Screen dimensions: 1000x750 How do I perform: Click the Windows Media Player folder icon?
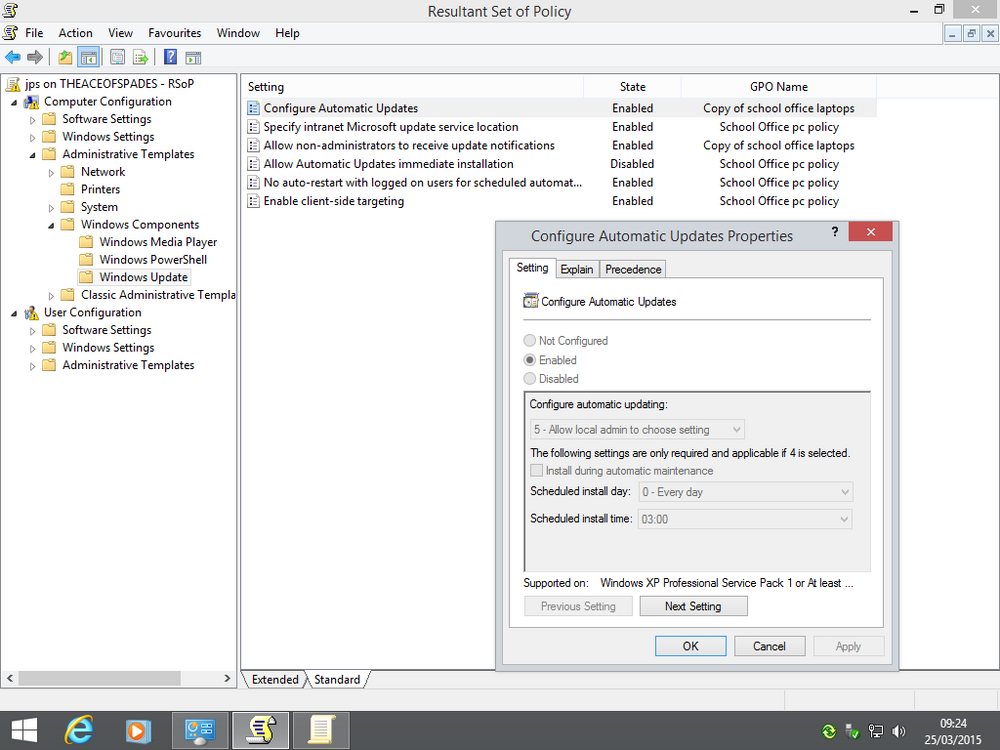coord(86,242)
